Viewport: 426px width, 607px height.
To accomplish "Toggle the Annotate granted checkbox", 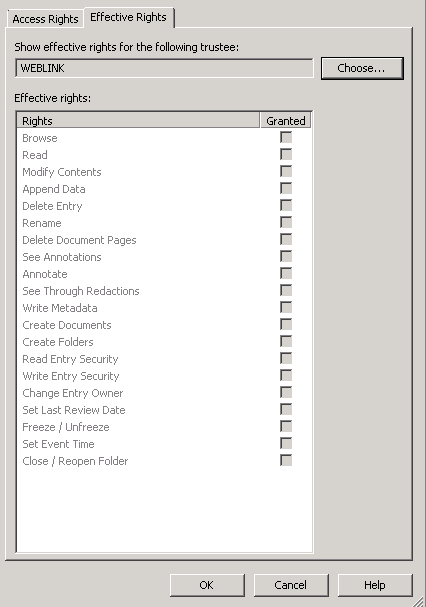I will coord(286,274).
